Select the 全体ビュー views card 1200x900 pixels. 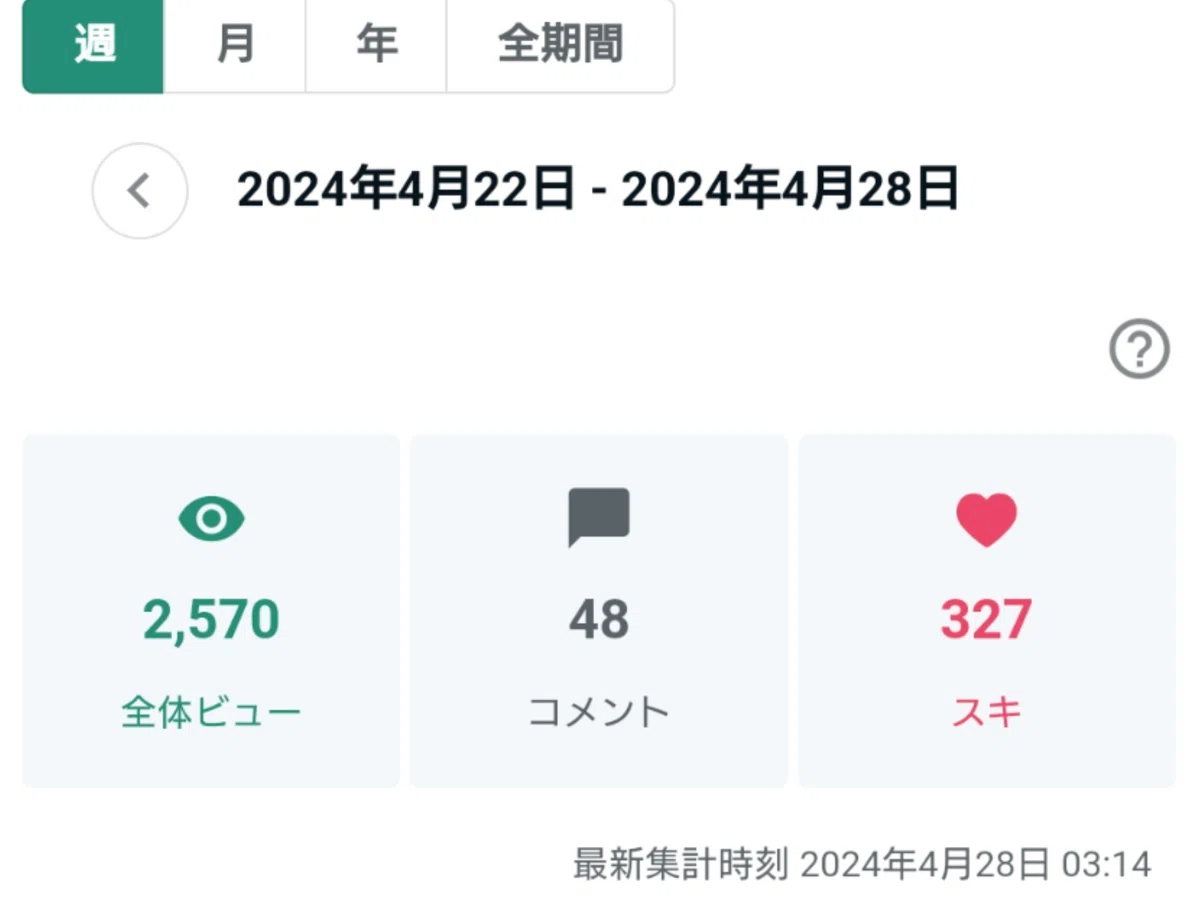211,610
